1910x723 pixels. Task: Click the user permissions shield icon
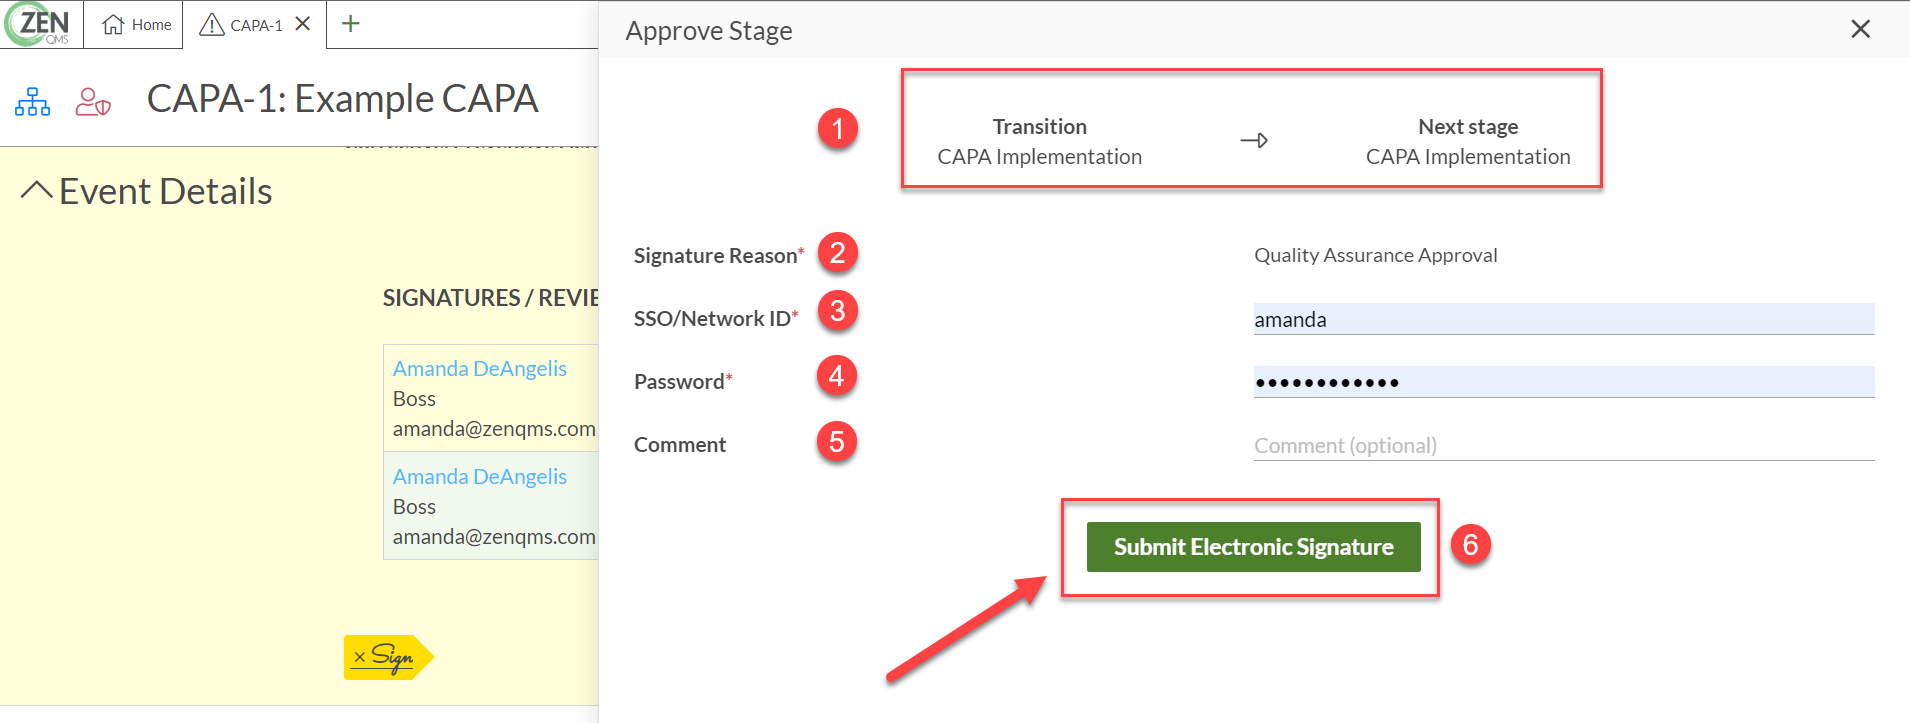click(91, 101)
